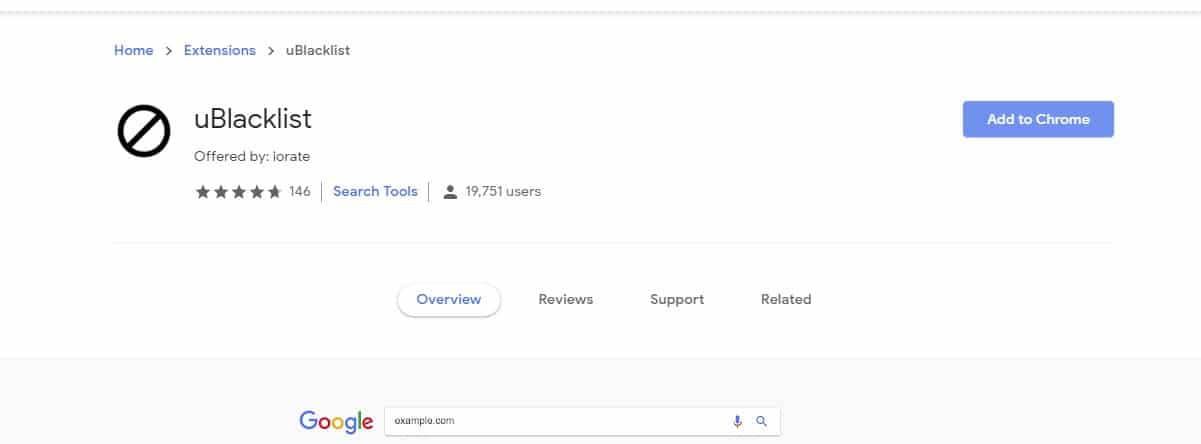Open the Search Tools category link
This screenshot has height=444, width=1201.
[x=375, y=191]
